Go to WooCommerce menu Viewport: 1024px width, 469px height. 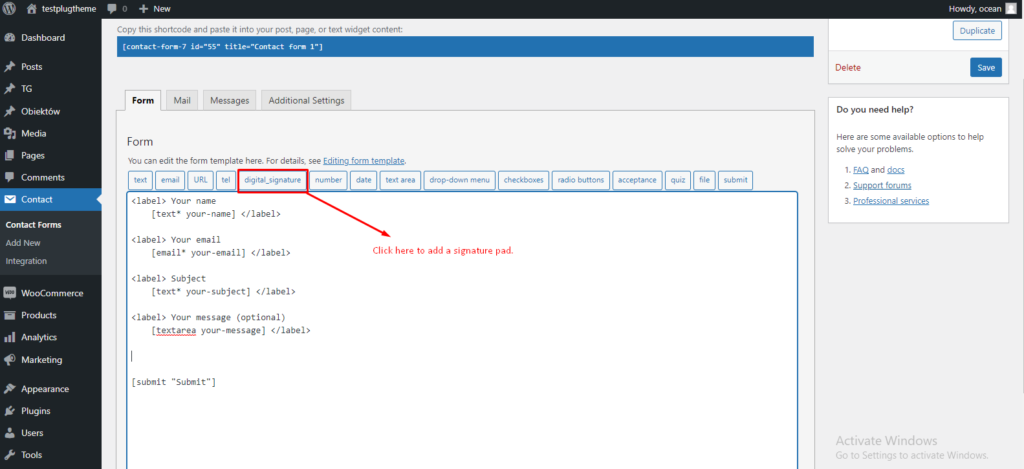coord(50,293)
